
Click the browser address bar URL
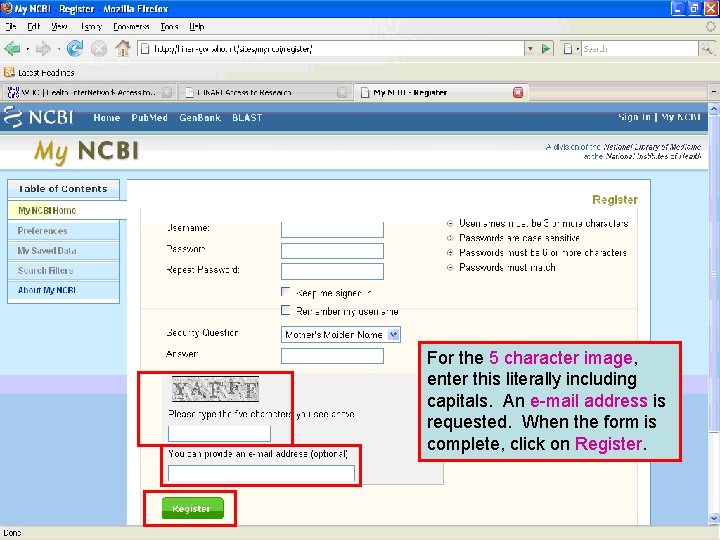point(331,48)
